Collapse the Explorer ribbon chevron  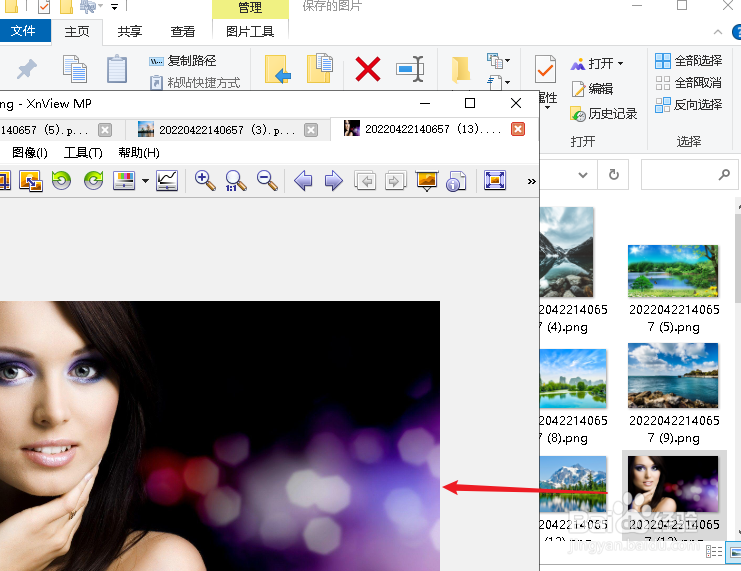tap(718, 32)
